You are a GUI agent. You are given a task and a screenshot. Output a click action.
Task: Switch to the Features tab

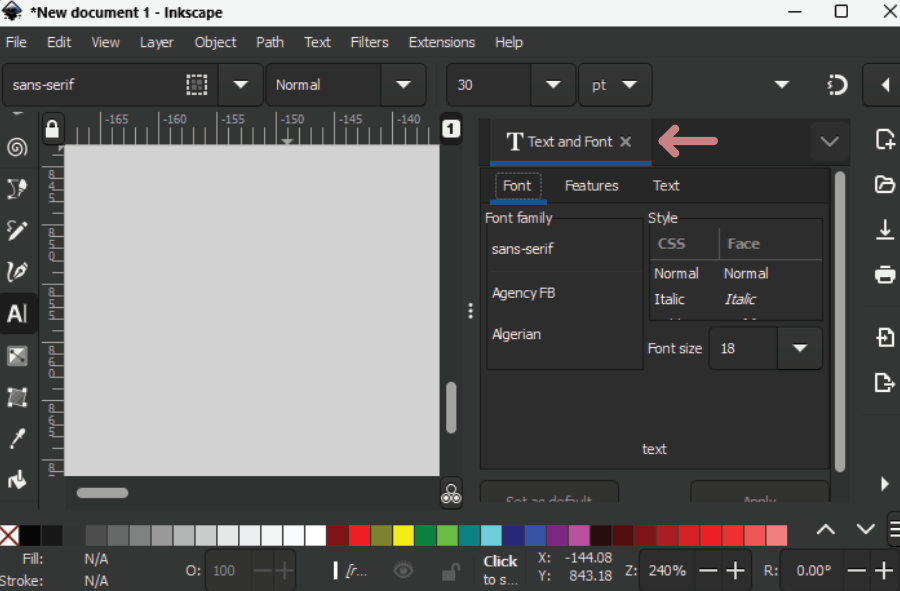pyautogui.click(x=591, y=186)
